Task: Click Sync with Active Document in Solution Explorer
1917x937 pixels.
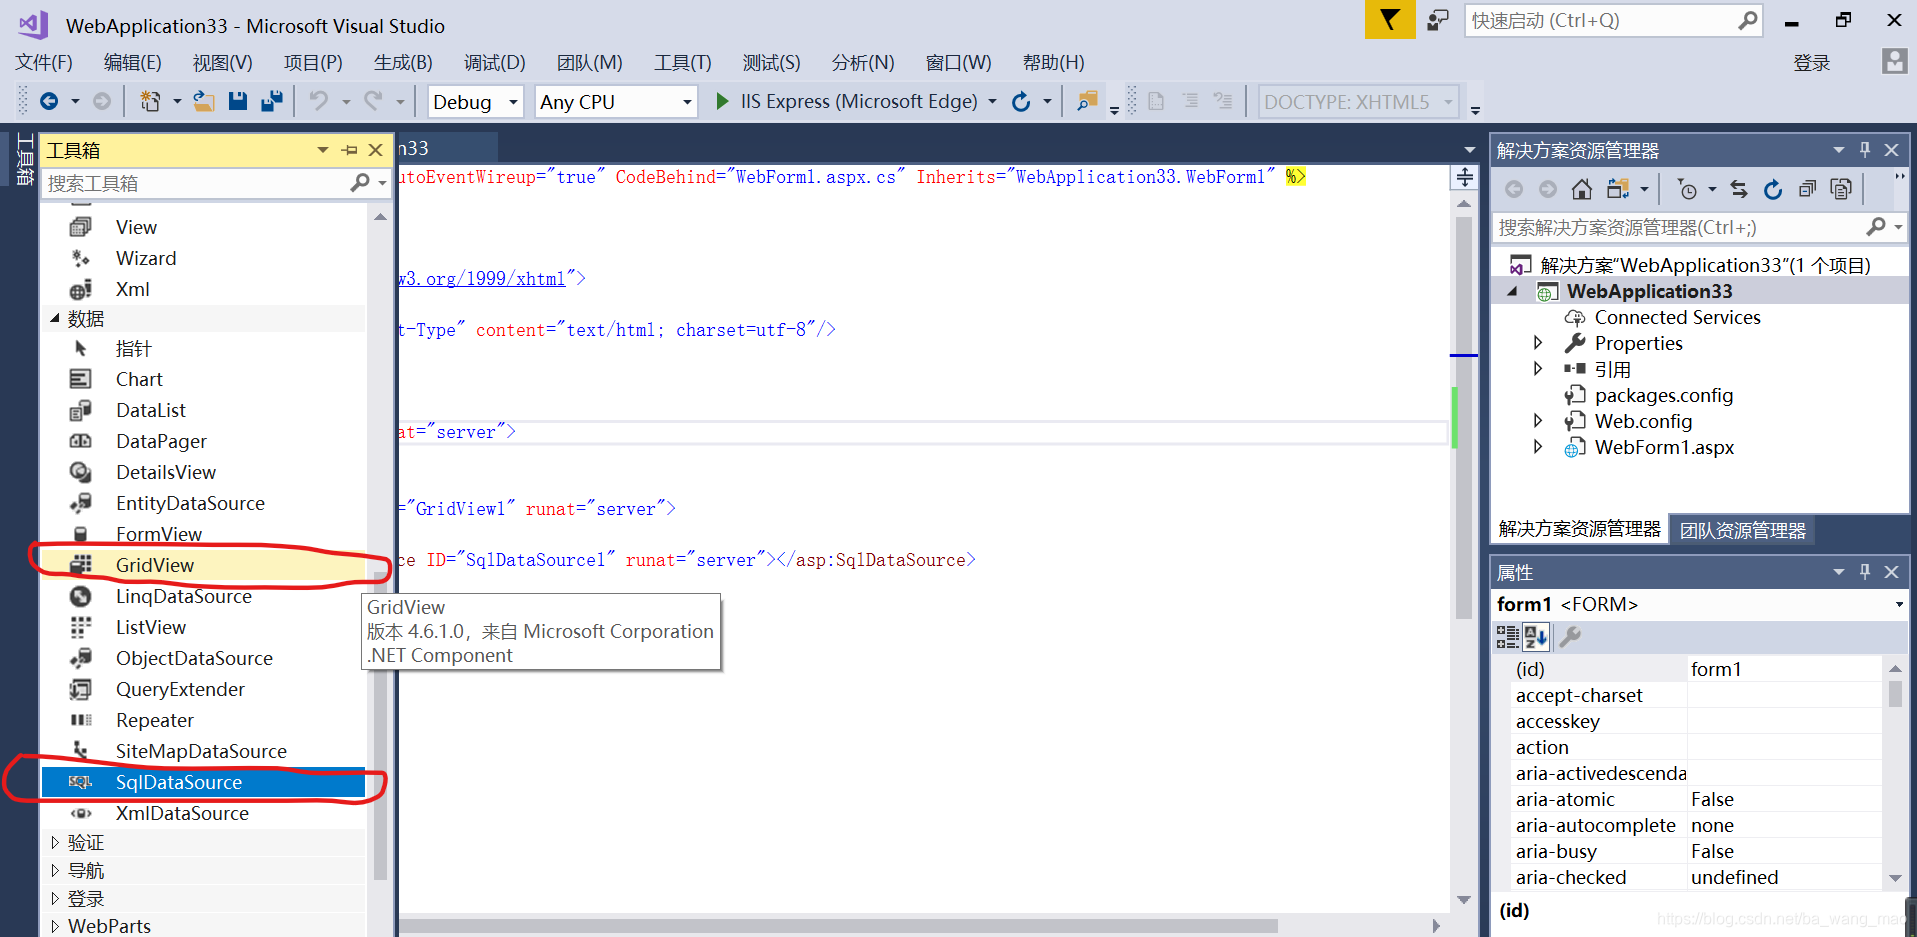Action: (x=1738, y=189)
